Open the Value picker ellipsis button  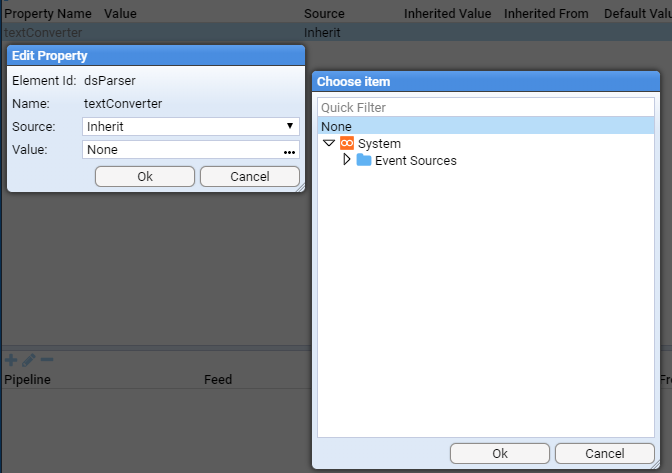(x=290, y=150)
